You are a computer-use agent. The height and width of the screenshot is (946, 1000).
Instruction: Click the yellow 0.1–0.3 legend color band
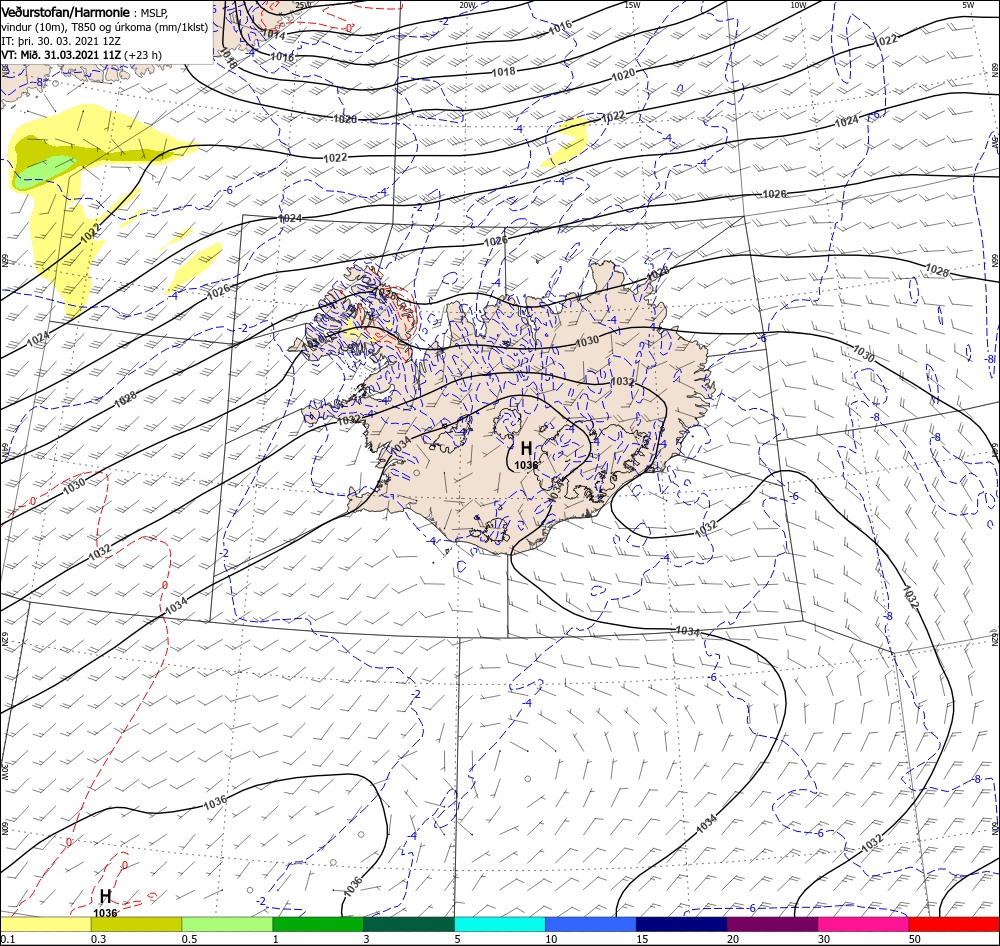tap(45, 924)
